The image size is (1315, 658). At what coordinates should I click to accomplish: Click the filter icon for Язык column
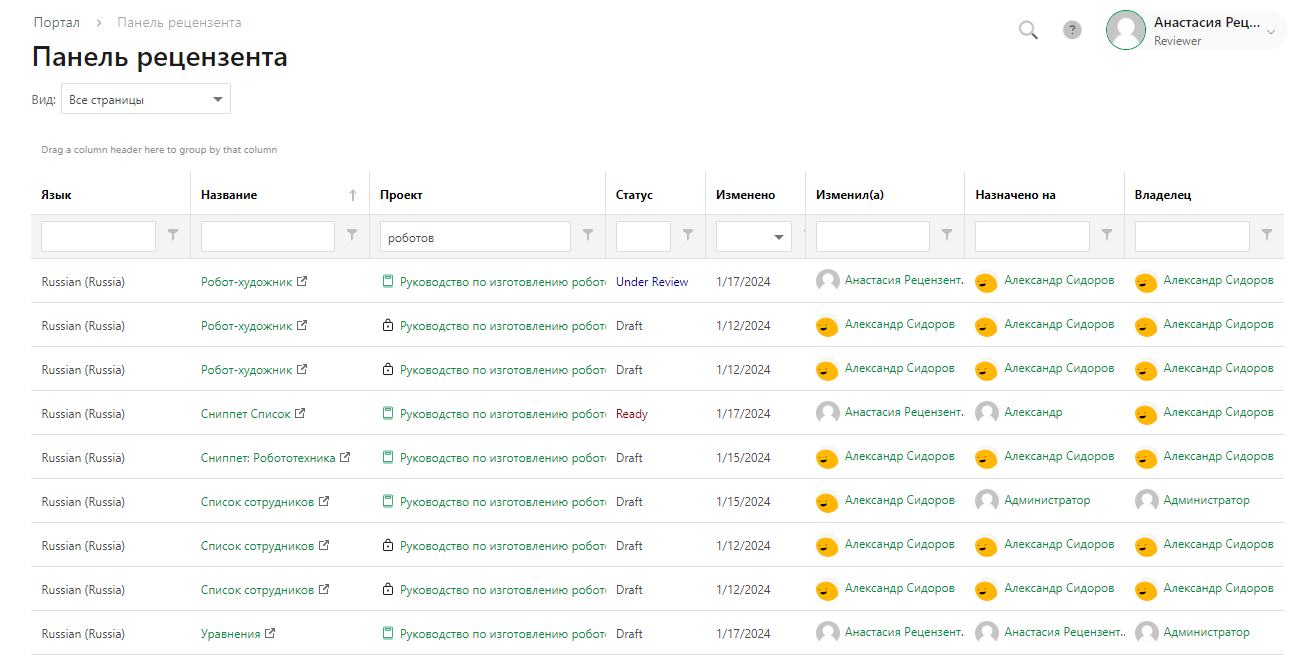tap(173, 235)
